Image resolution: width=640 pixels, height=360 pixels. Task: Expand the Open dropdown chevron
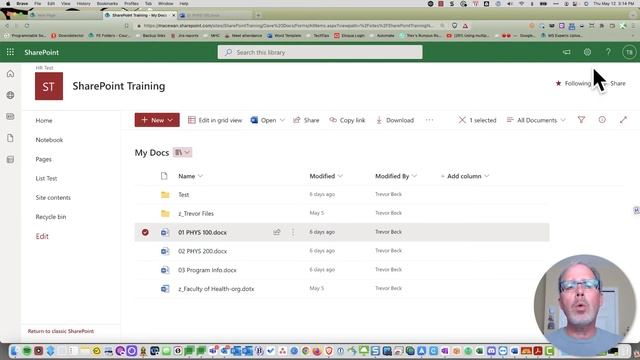(282, 120)
